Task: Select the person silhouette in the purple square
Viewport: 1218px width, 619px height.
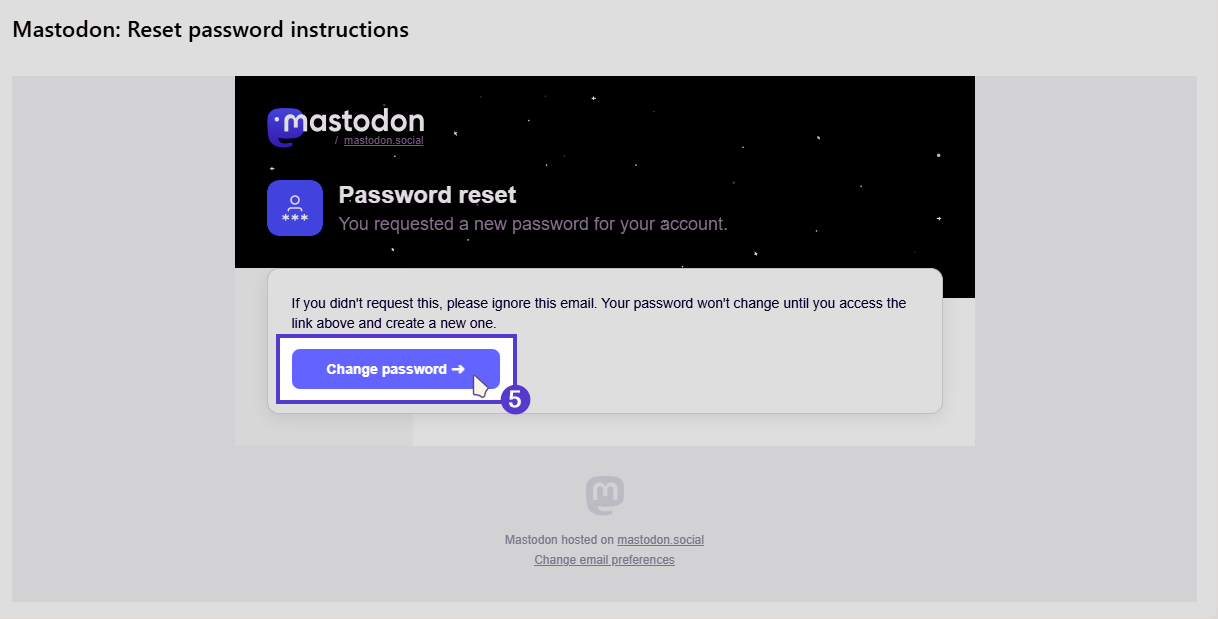Action: [295, 200]
